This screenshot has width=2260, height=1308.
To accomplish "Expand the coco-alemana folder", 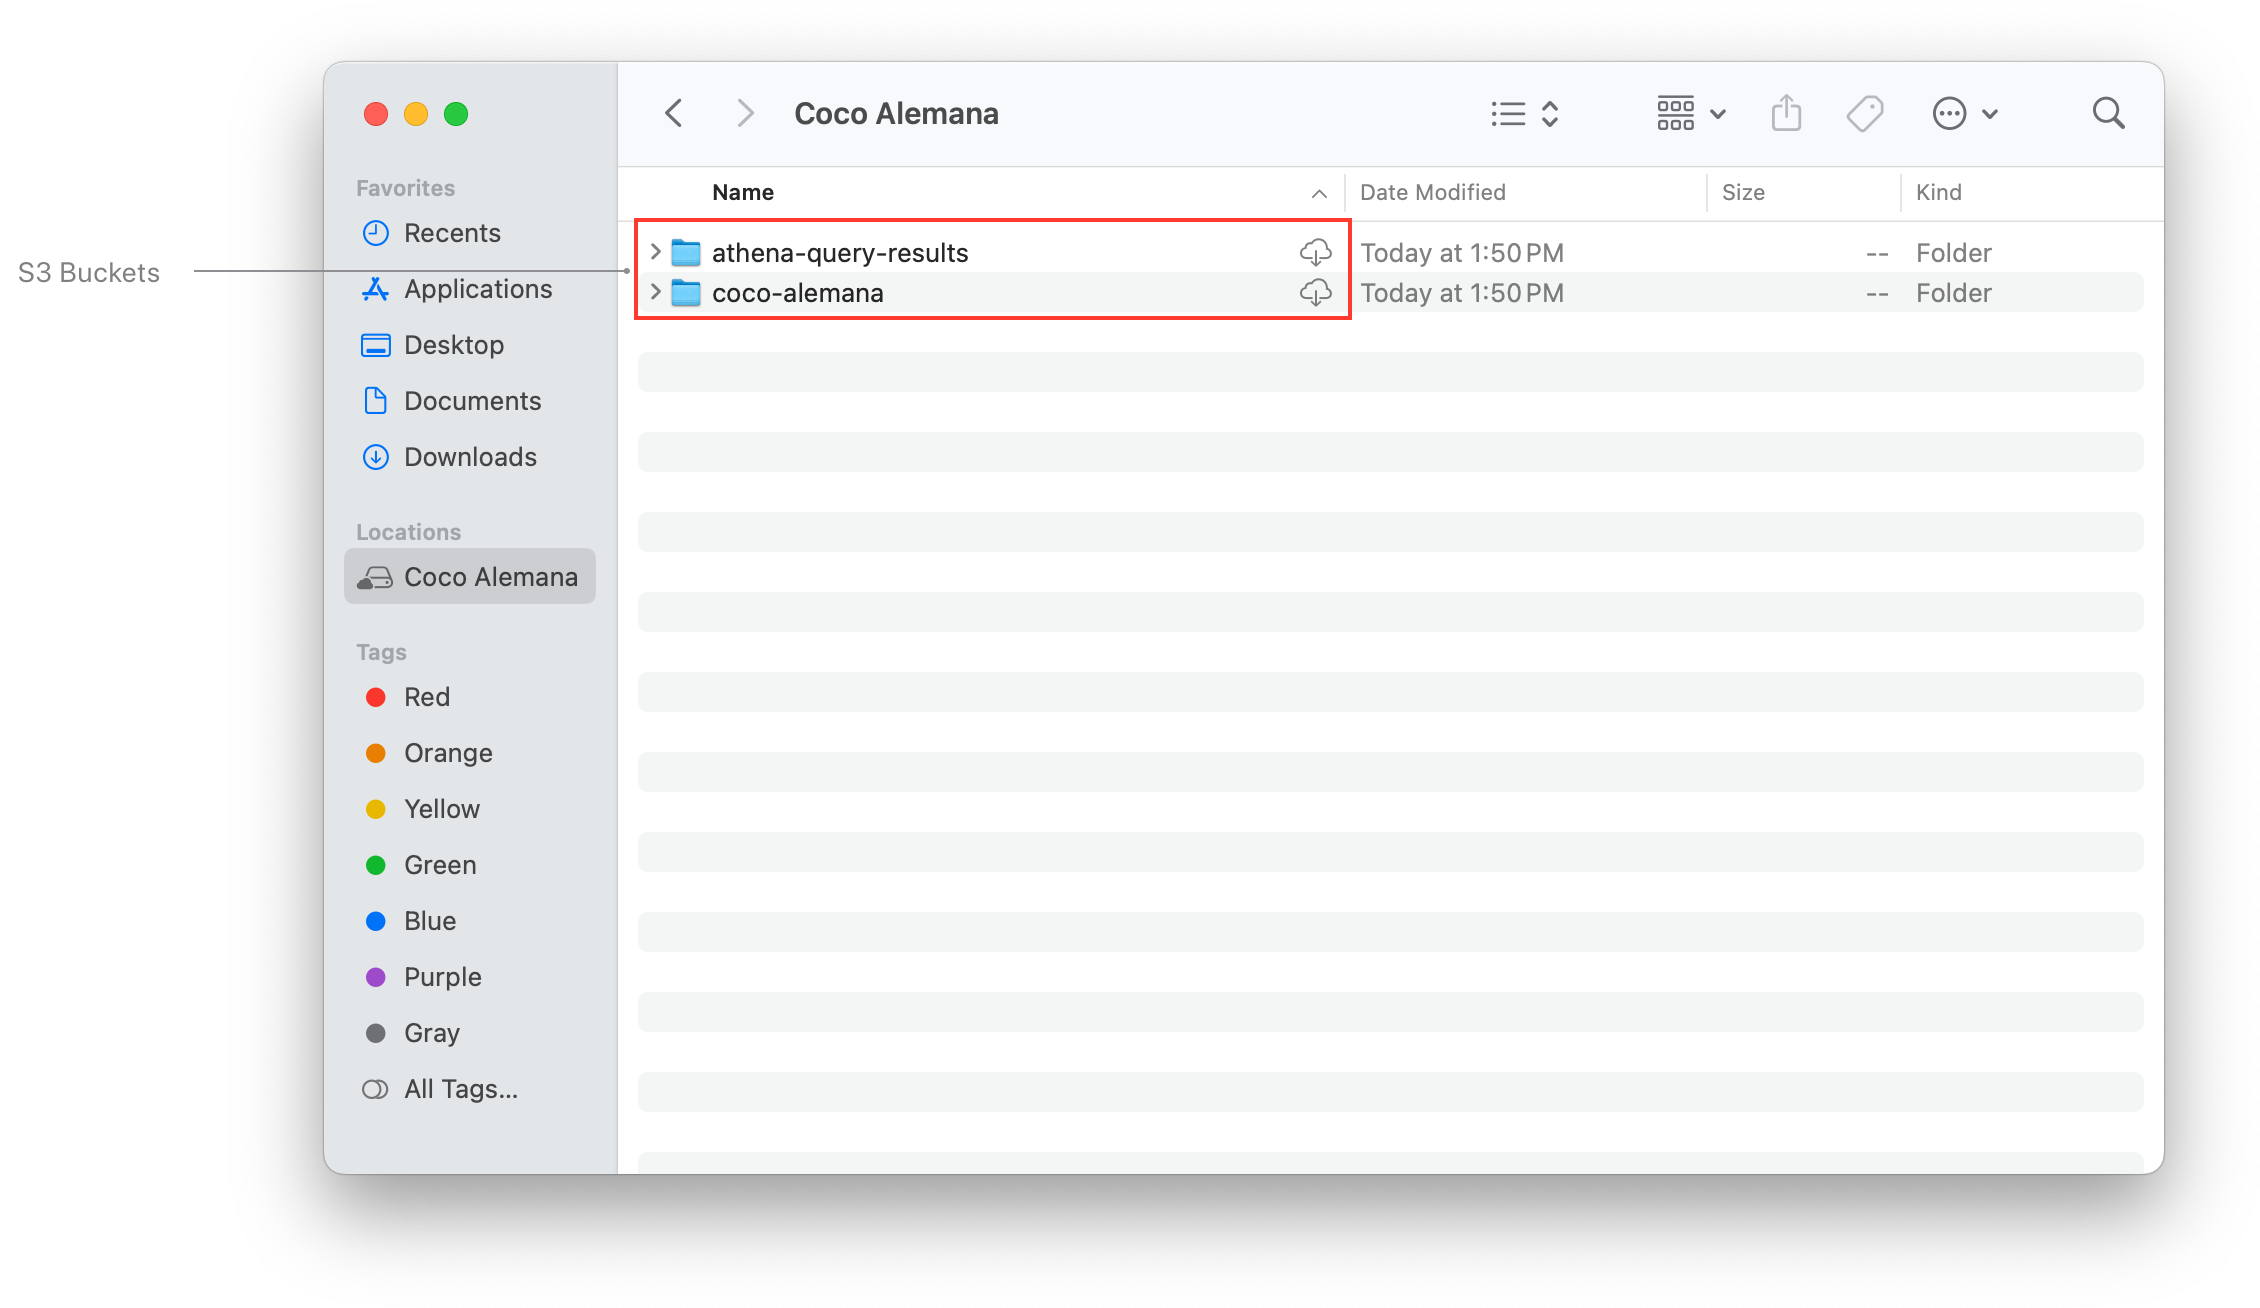I will click(656, 292).
